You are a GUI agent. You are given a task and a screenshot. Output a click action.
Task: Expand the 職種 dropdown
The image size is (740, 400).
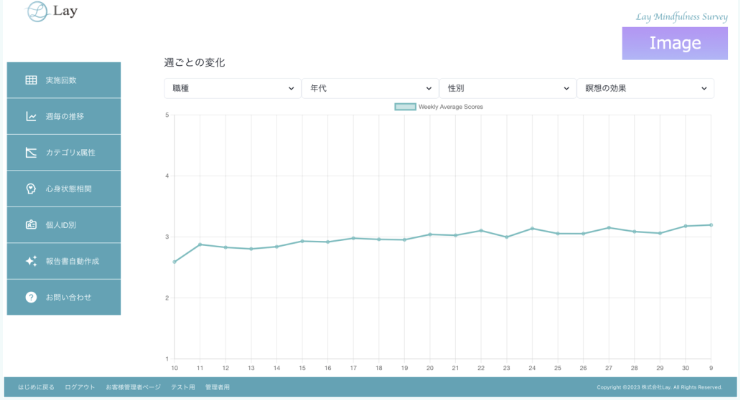[x=233, y=88]
